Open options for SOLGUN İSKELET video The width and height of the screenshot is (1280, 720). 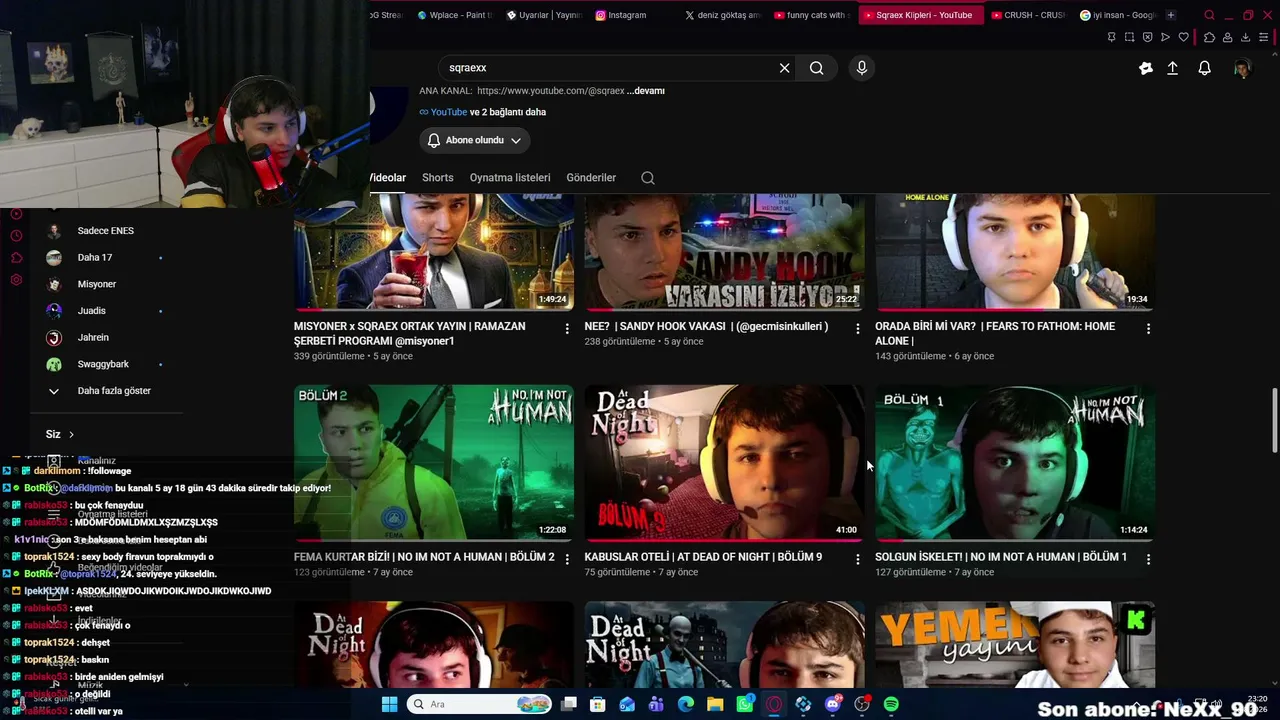pos(1148,559)
